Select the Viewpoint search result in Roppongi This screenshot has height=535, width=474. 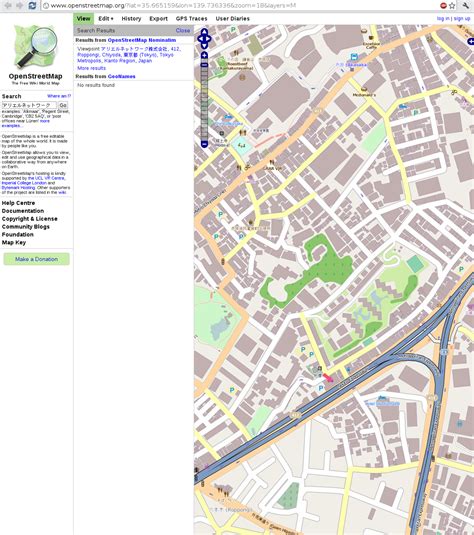(129, 55)
